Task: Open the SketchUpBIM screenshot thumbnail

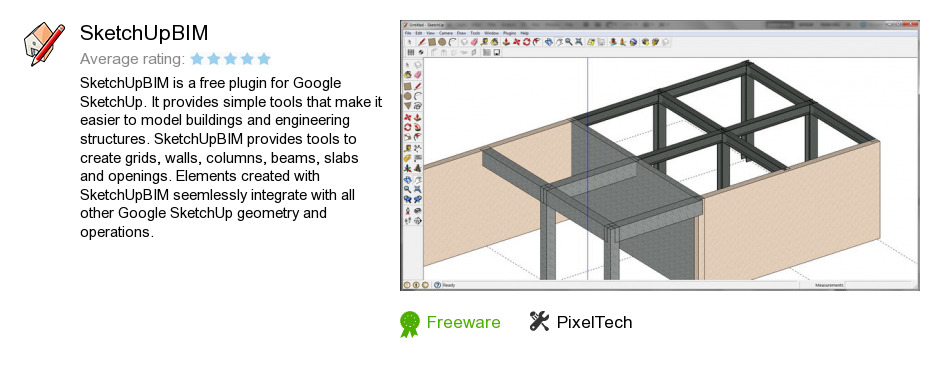Action: [659, 156]
